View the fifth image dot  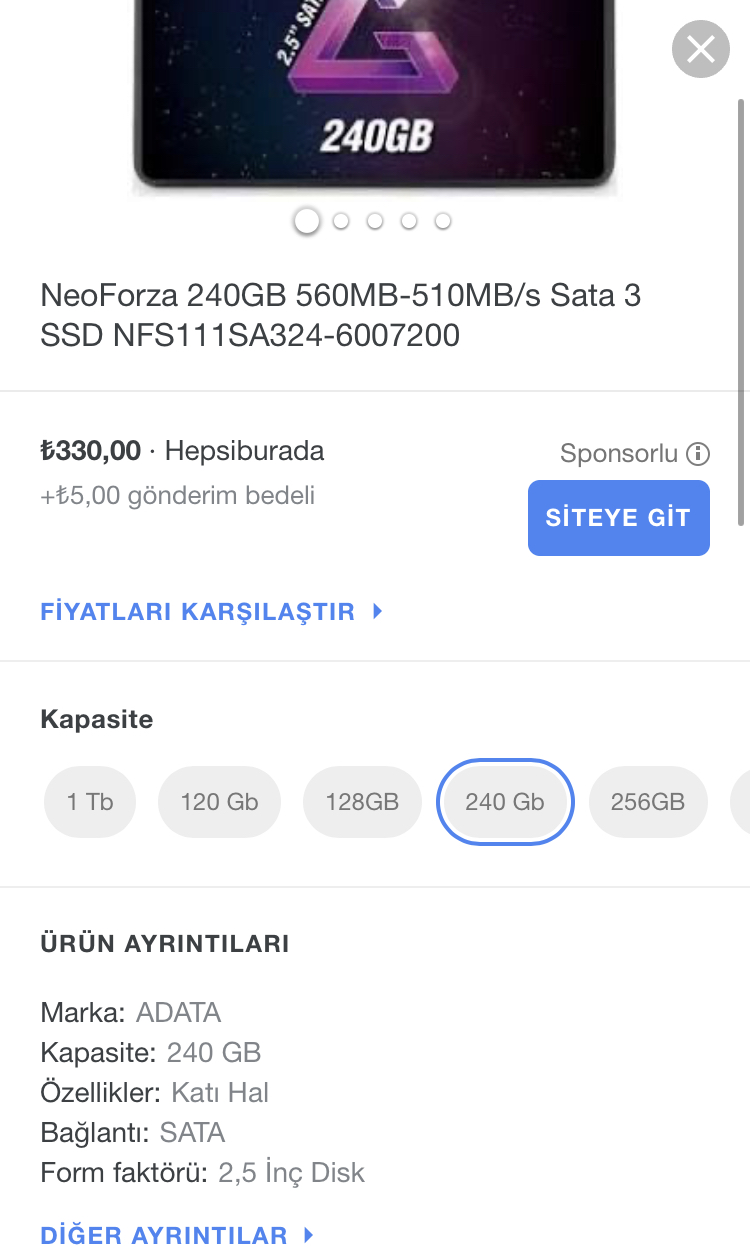pos(443,221)
